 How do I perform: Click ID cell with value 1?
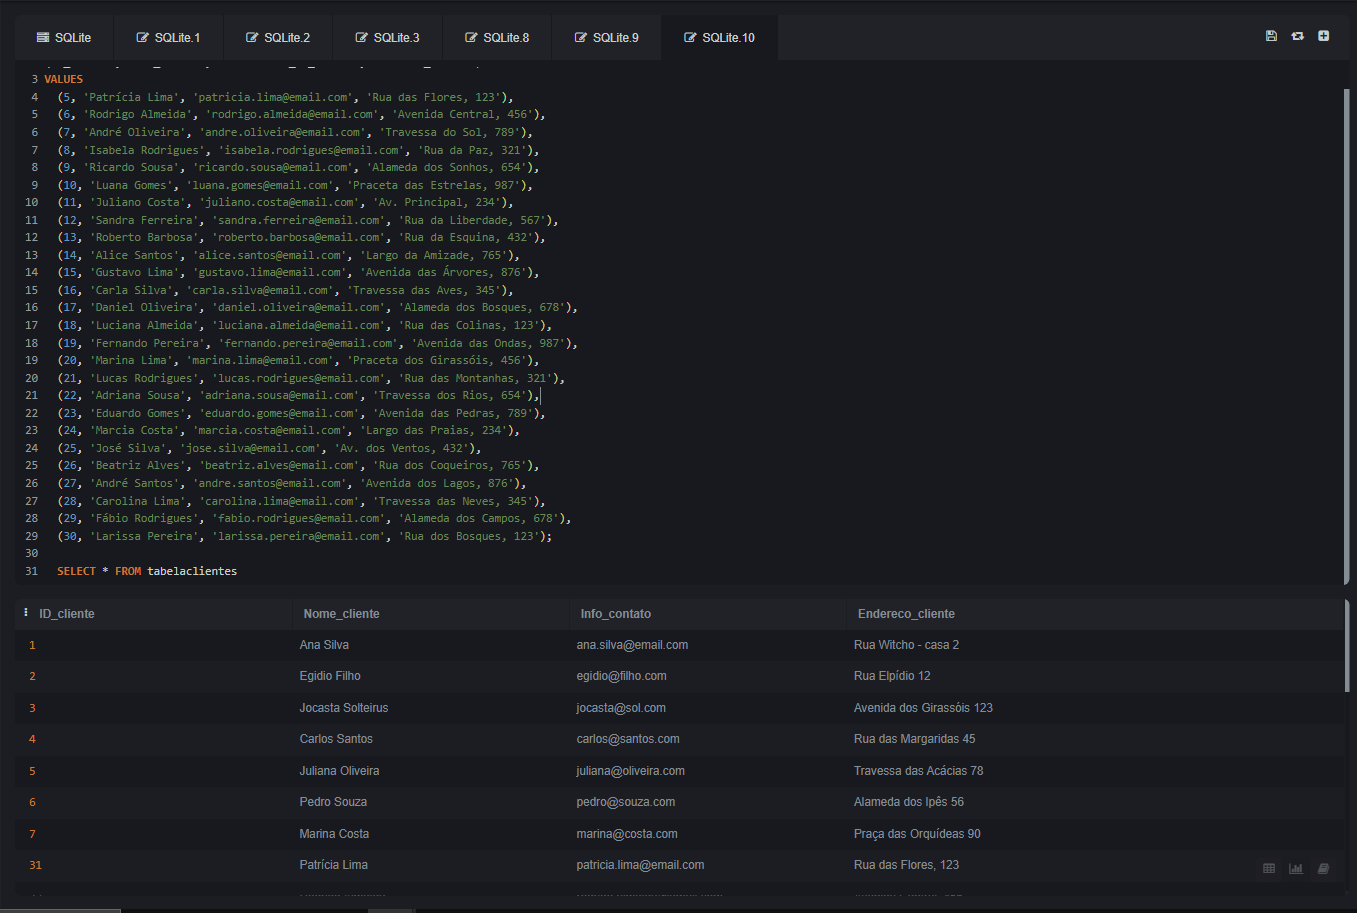coord(32,645)
